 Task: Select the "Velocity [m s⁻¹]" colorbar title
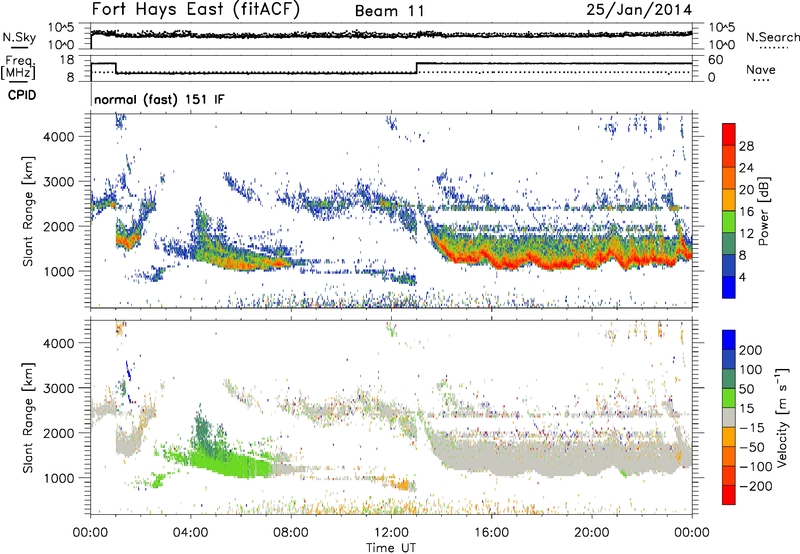click(781, 417)
